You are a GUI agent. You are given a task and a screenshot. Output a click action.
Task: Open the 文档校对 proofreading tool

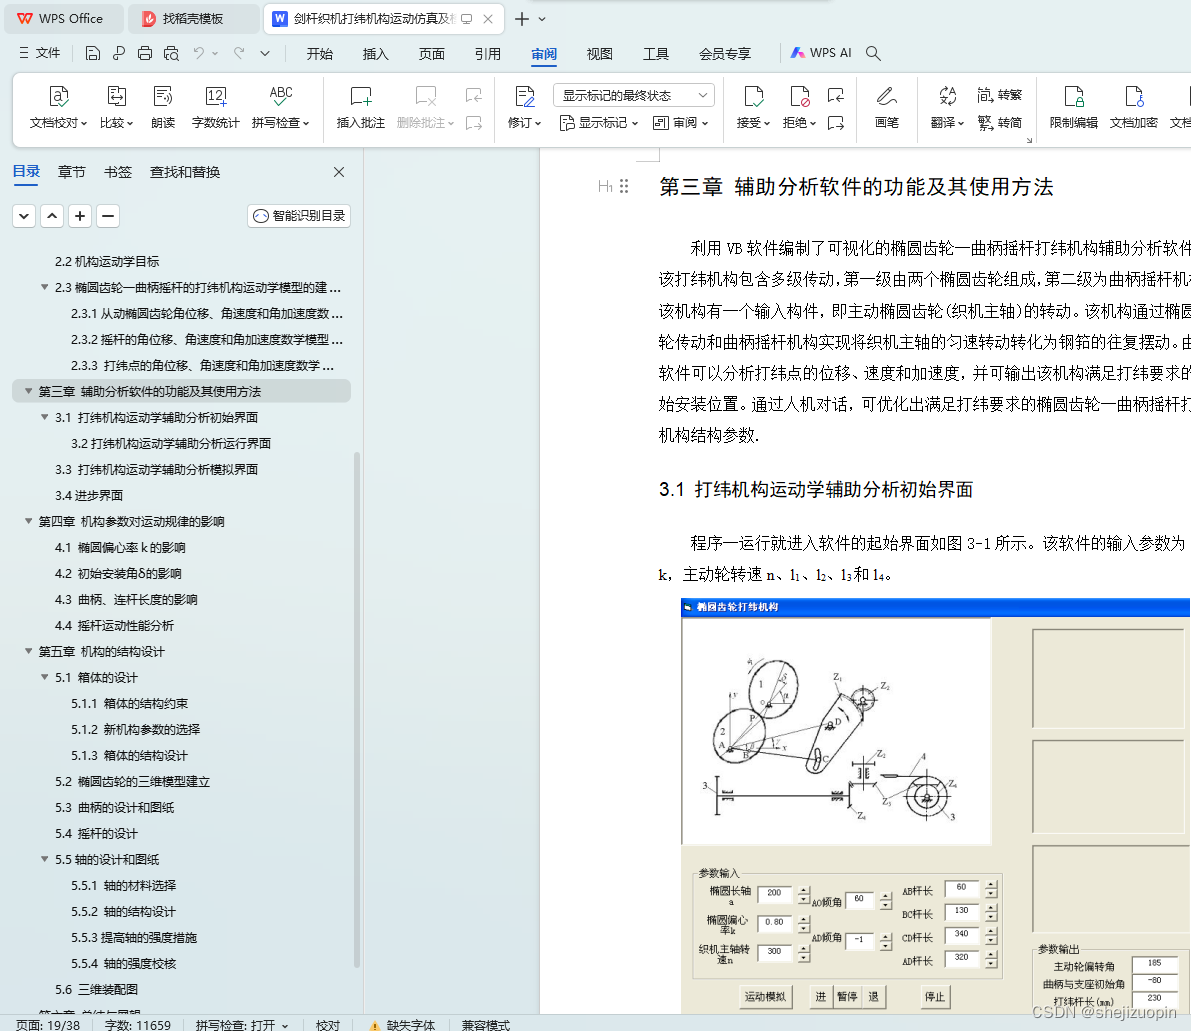(x=58, y=106)
